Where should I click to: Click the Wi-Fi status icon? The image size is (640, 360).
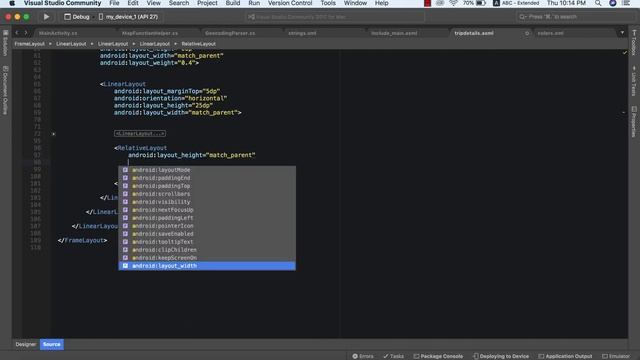click(x=453, y=3)
